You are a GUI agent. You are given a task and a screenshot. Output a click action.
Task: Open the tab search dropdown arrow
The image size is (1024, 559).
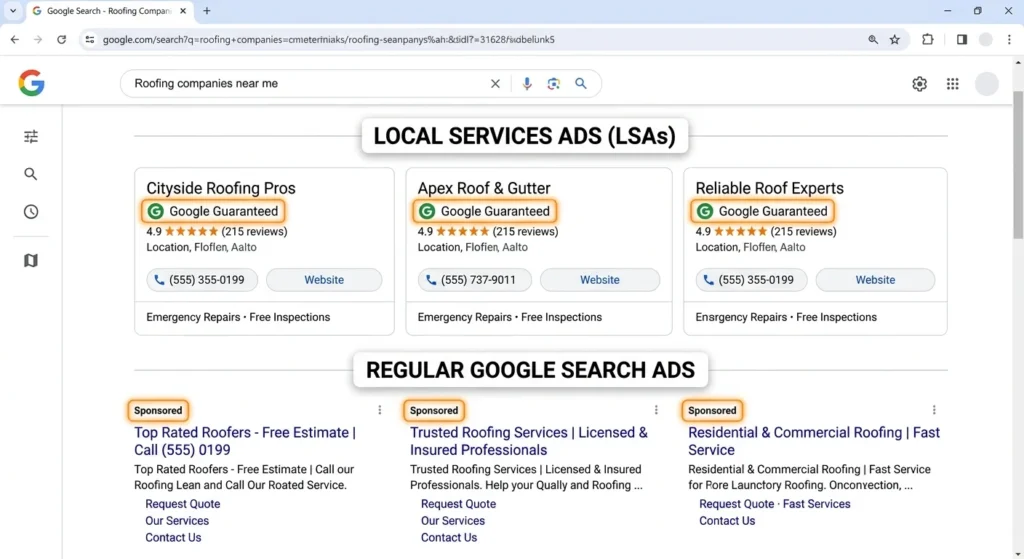pyautogui.click(x=12, y=10)
